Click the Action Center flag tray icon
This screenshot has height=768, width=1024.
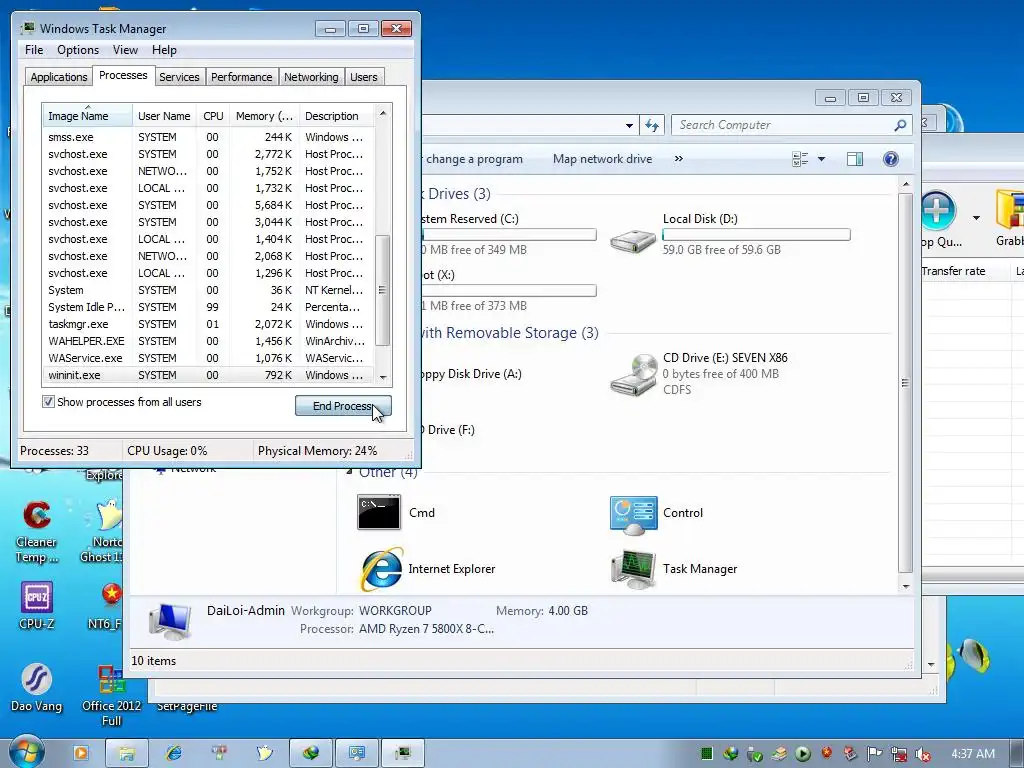click(x=874, y=754)
